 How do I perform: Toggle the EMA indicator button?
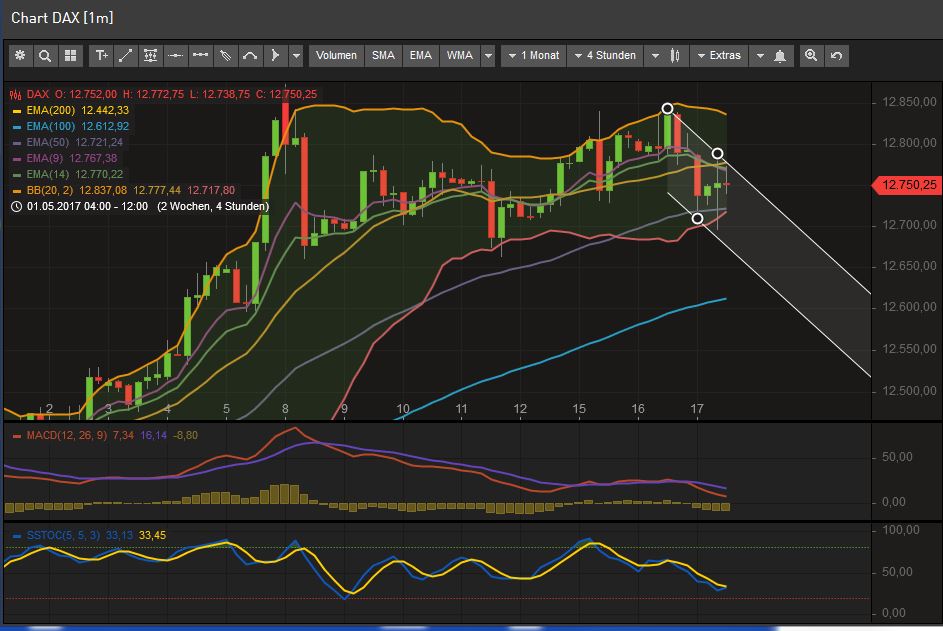pos(420,55)
